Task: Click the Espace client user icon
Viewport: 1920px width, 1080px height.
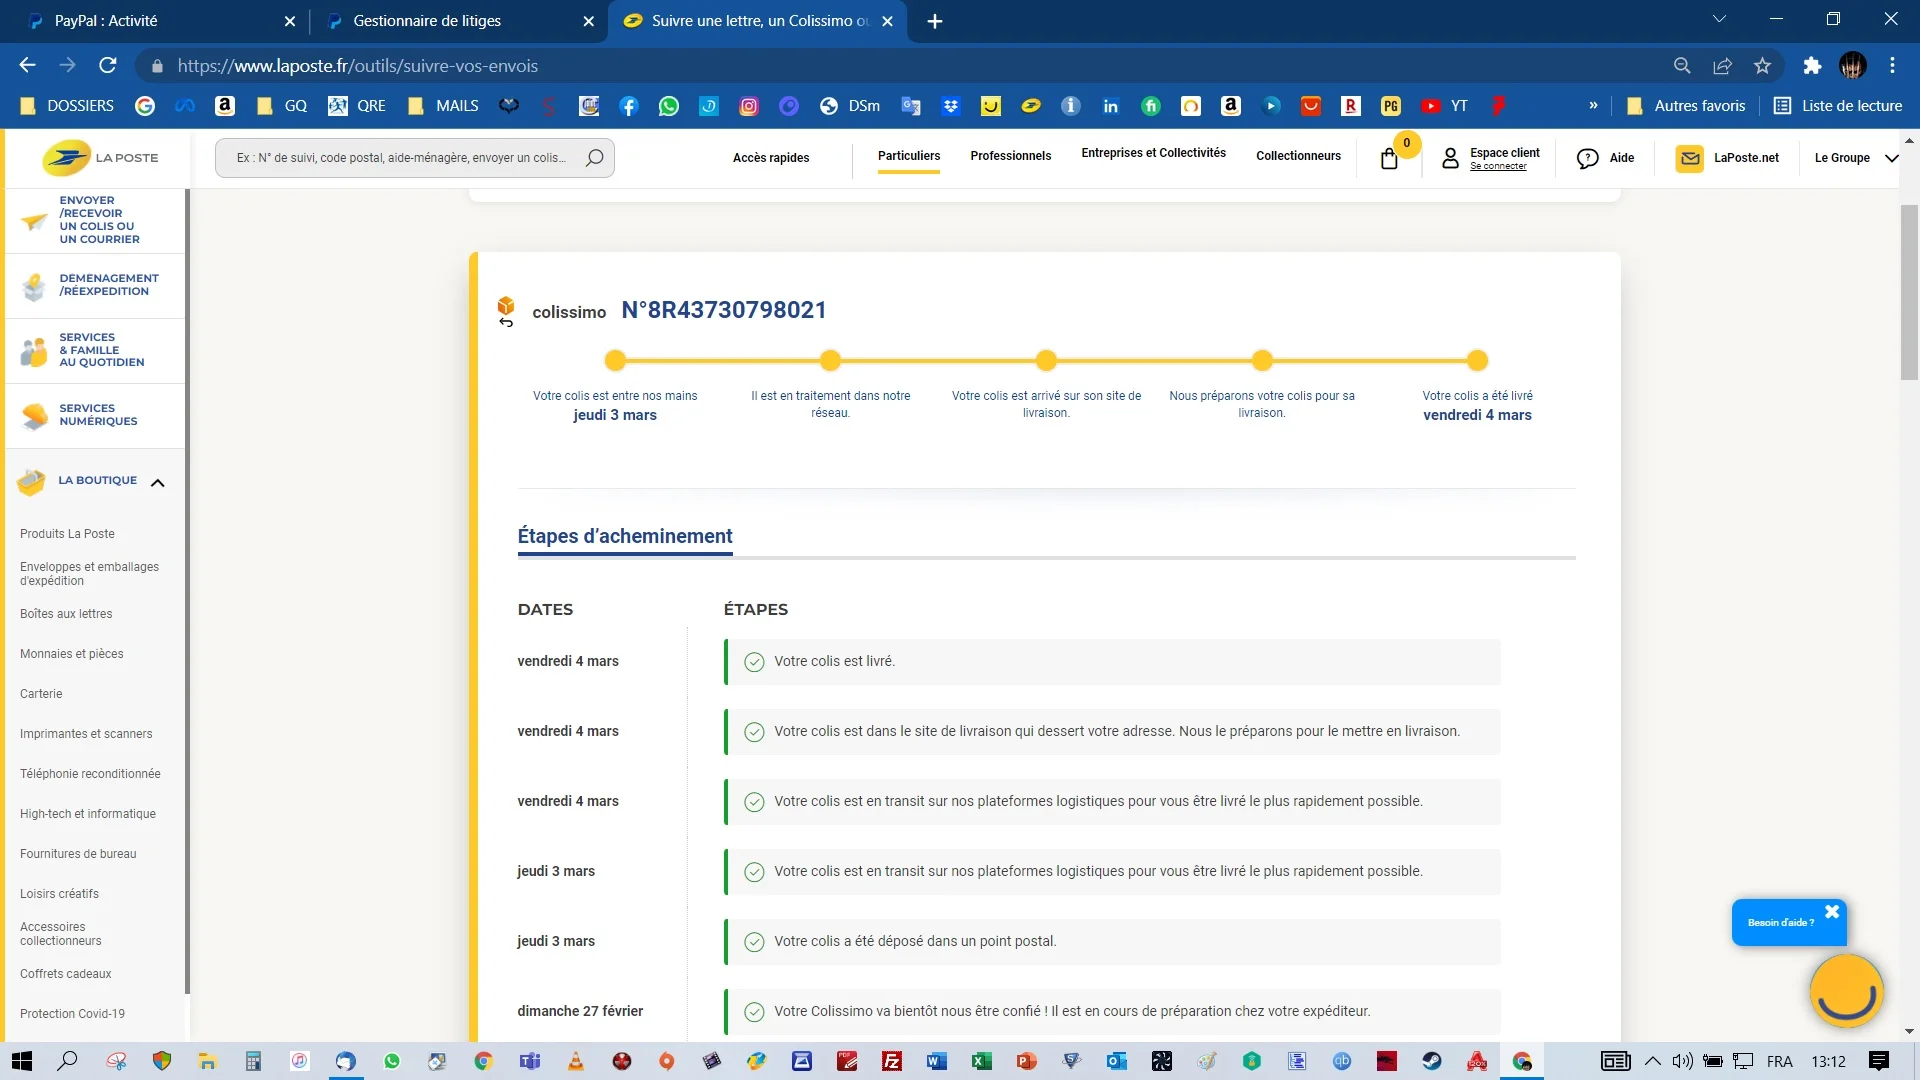Action: coord(1450,158)
